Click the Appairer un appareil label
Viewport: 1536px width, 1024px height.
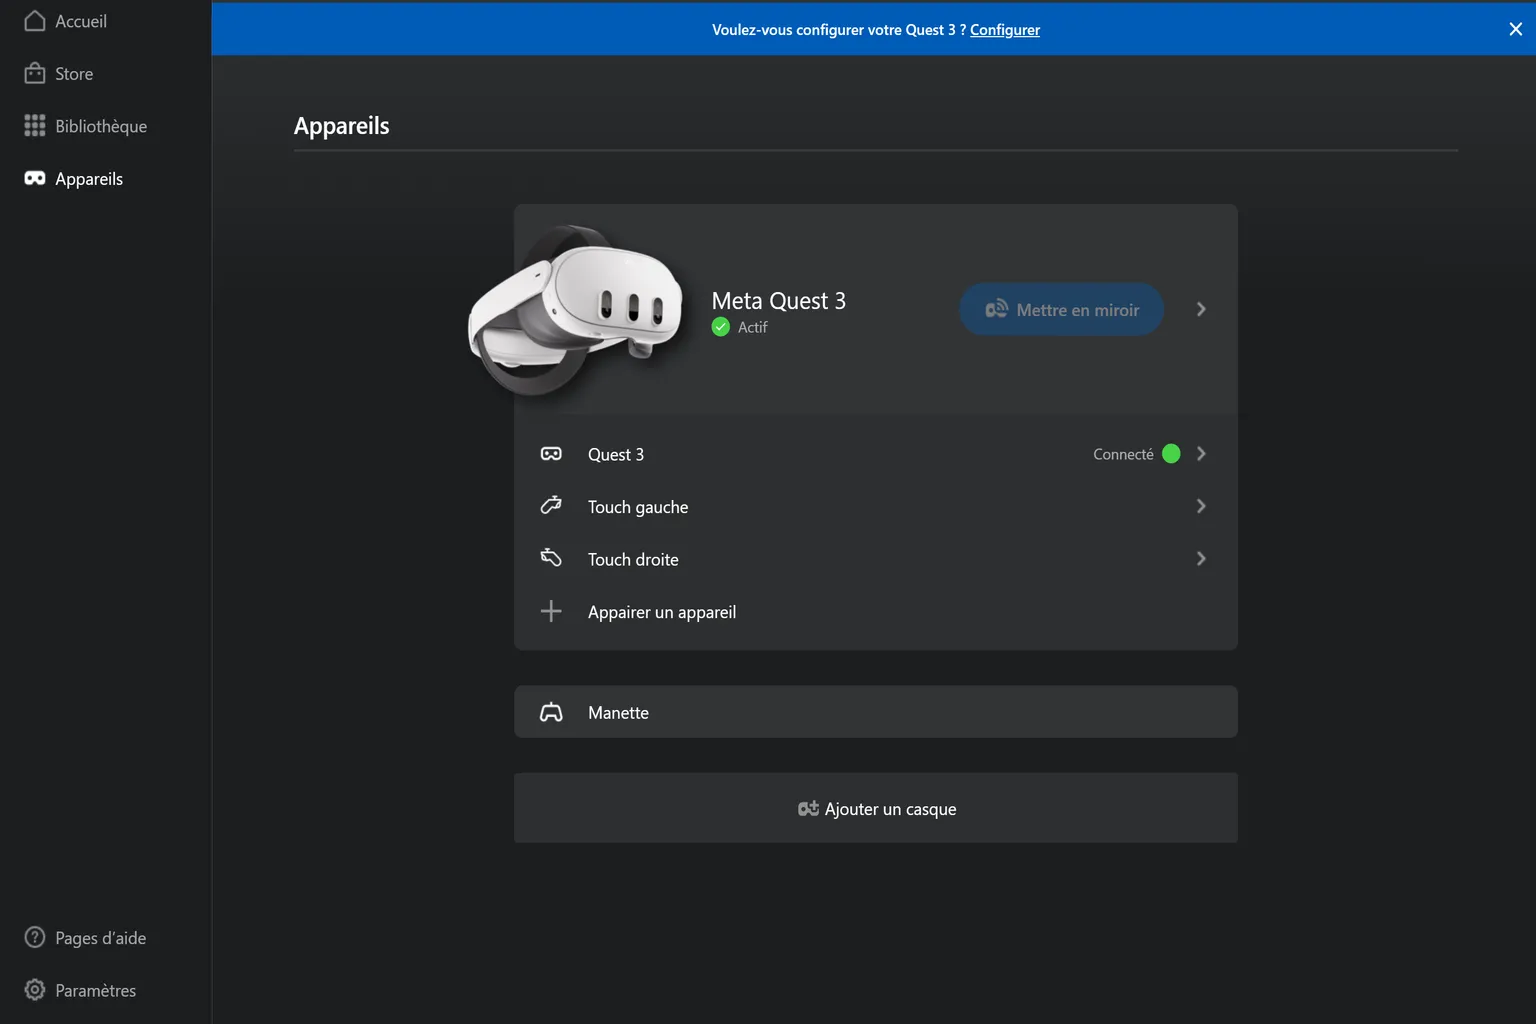(662, 612)
